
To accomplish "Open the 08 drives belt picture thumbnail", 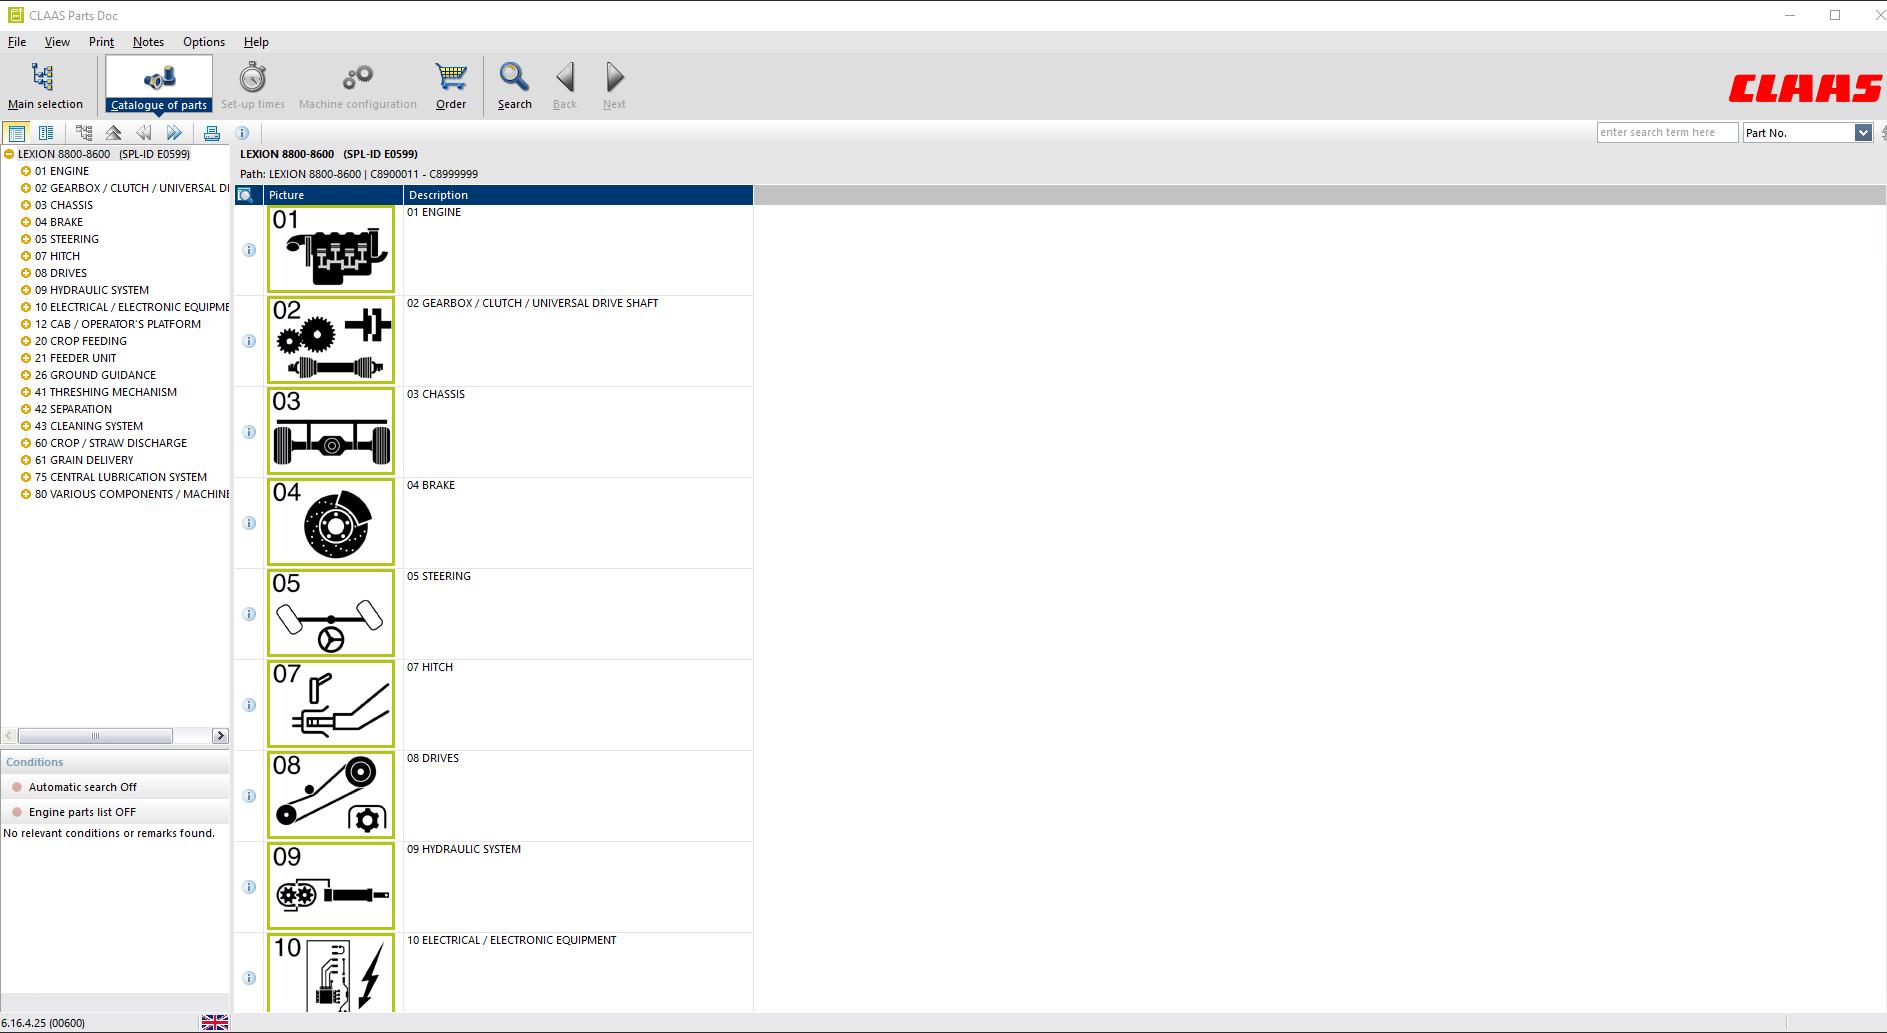I will click(331, 796).
